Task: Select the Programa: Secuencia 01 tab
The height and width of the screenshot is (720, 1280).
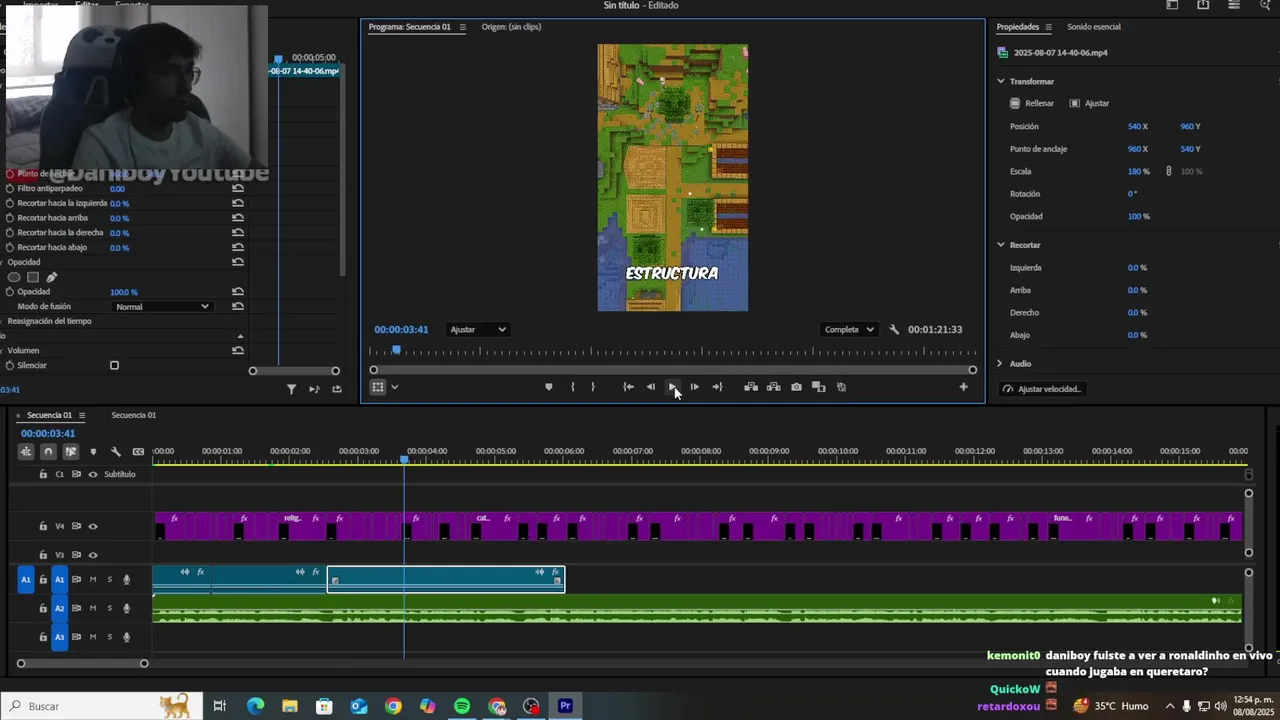Action: click(x=409, y=27)
